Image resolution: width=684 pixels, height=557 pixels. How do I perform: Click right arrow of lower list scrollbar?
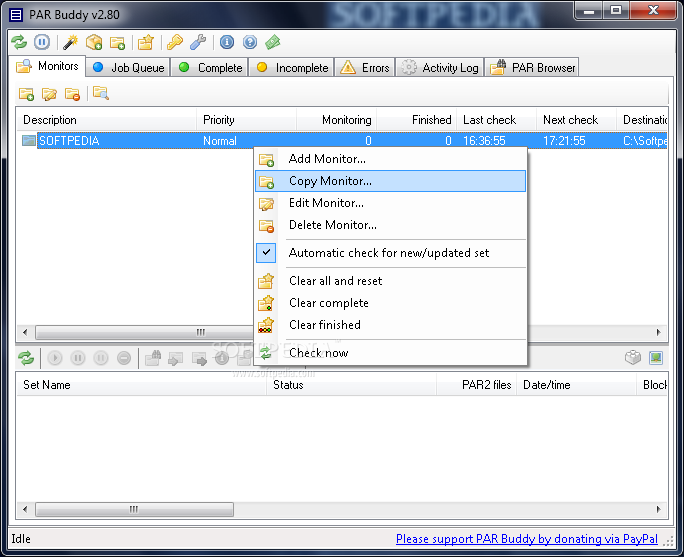[658, 509]
